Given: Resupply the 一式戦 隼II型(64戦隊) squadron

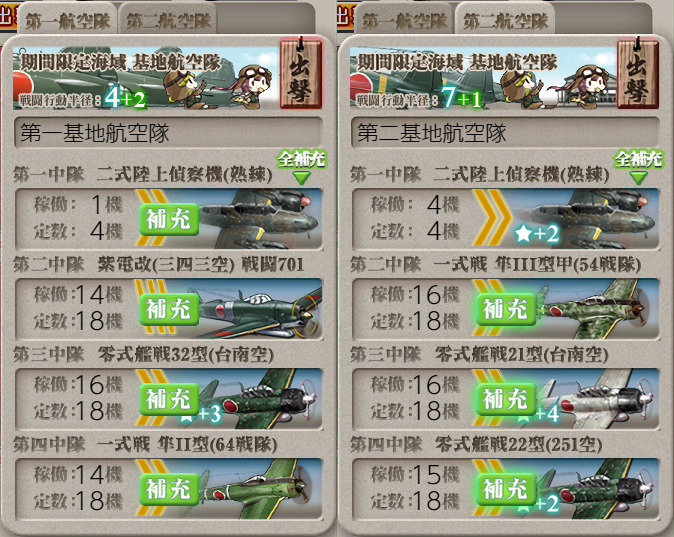Looking at the screenshot, I should click(x=169, y=489).
